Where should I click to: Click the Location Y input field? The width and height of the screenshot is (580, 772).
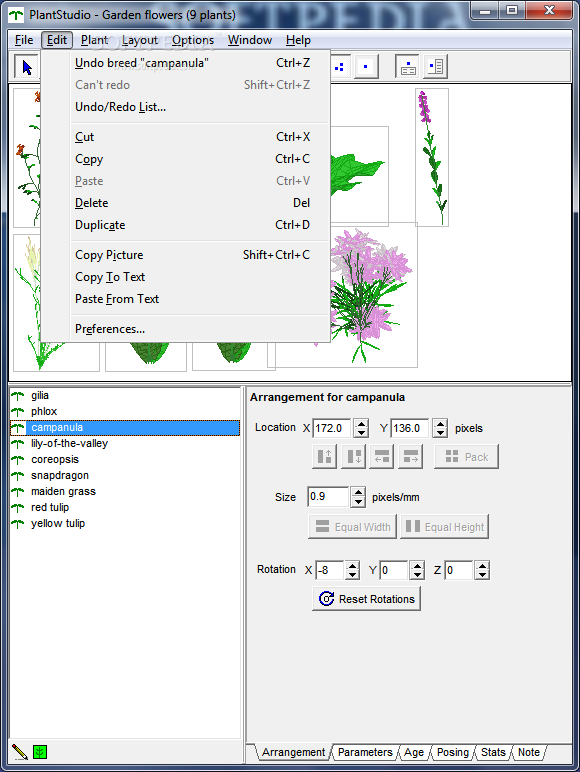[x=411, y=428]
